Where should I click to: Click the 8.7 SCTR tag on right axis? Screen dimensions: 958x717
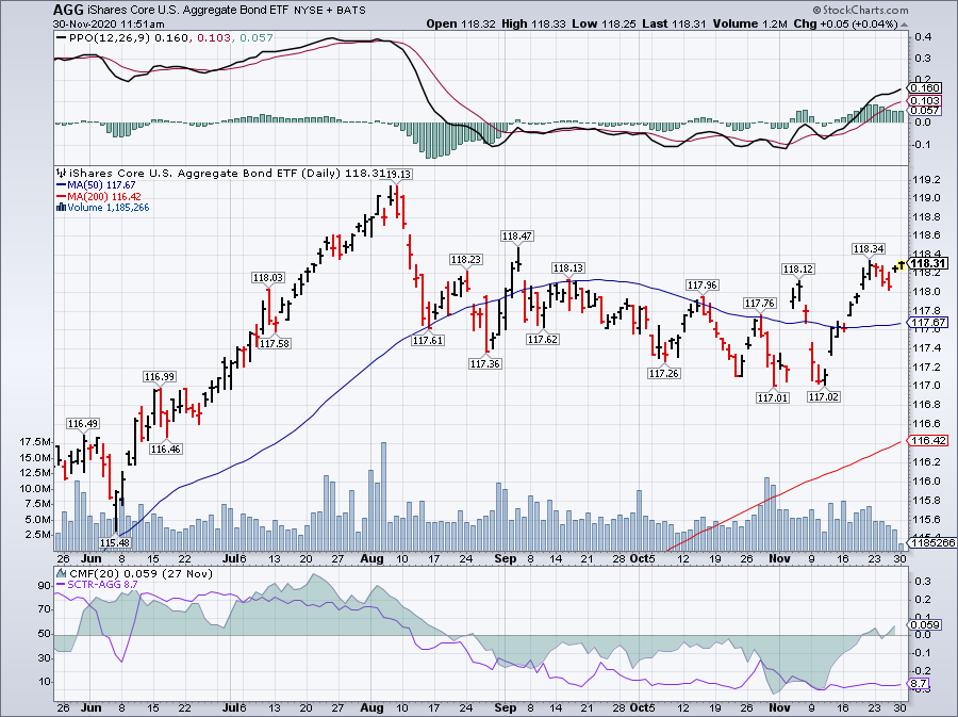(921, 684)
